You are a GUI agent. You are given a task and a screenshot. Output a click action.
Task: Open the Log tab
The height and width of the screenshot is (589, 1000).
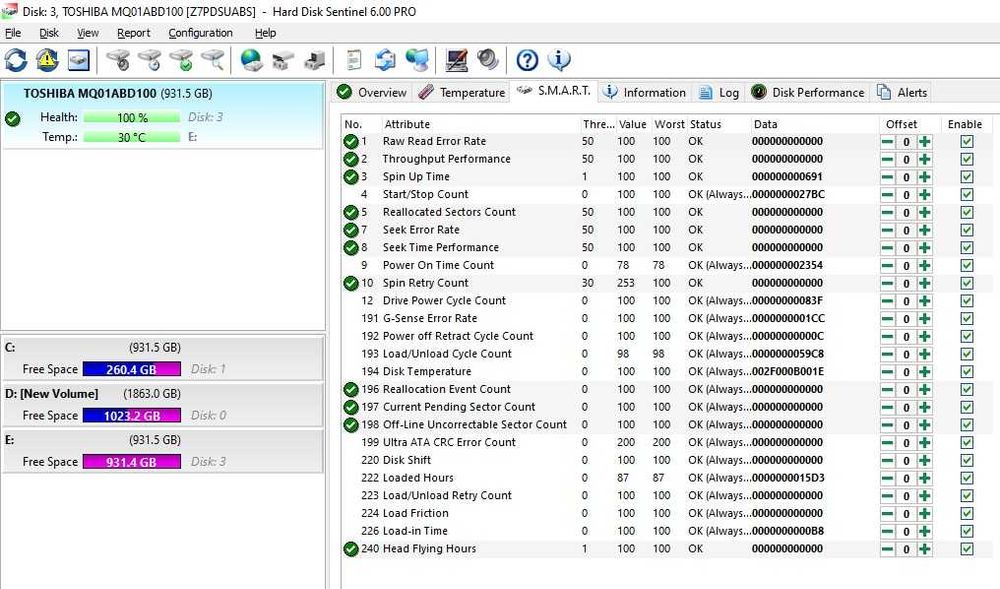click(x=719, y=92)
